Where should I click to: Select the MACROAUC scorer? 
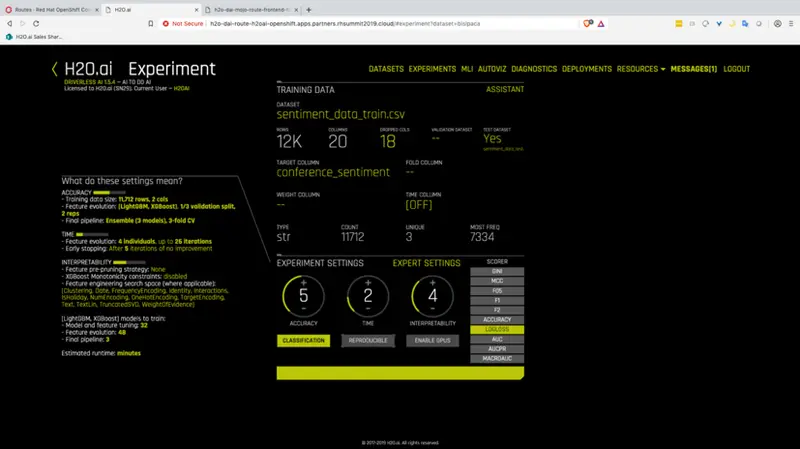click(x=497, y=359)
